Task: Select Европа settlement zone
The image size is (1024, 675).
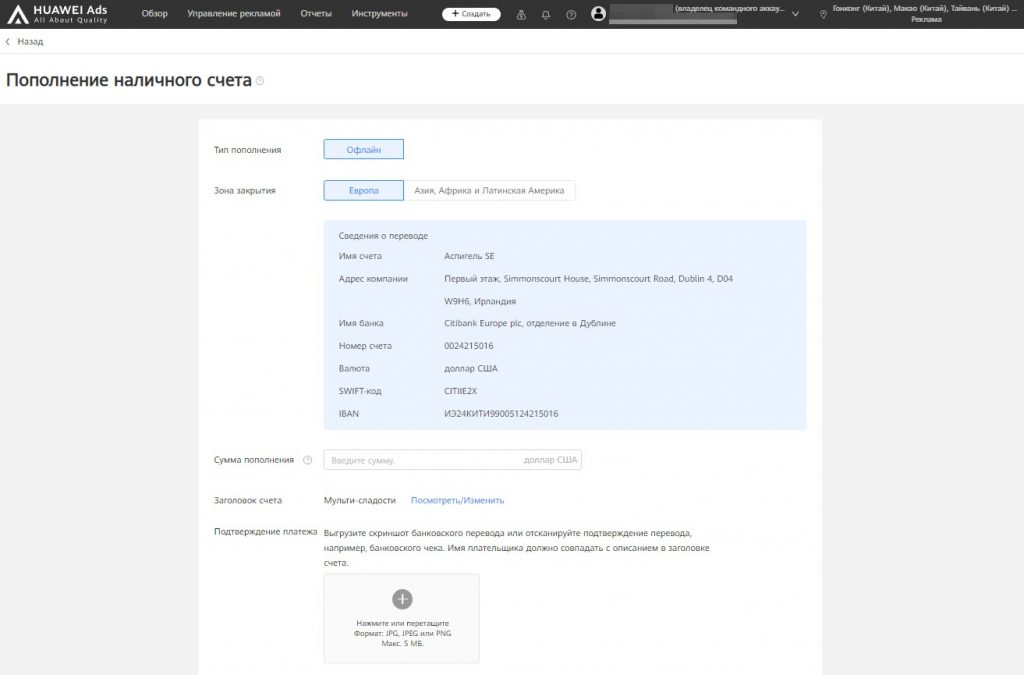Action: pos(363,190)
